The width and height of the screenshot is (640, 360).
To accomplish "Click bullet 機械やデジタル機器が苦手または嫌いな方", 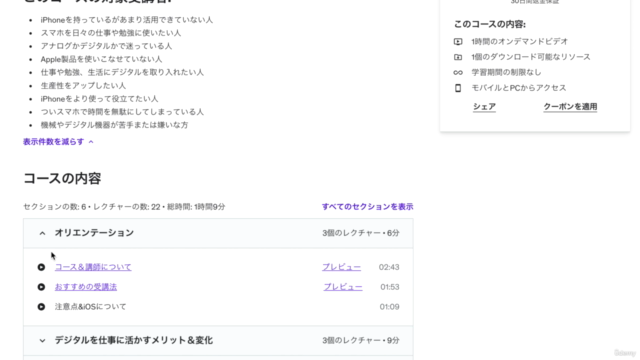I will (x=114, y=125).
